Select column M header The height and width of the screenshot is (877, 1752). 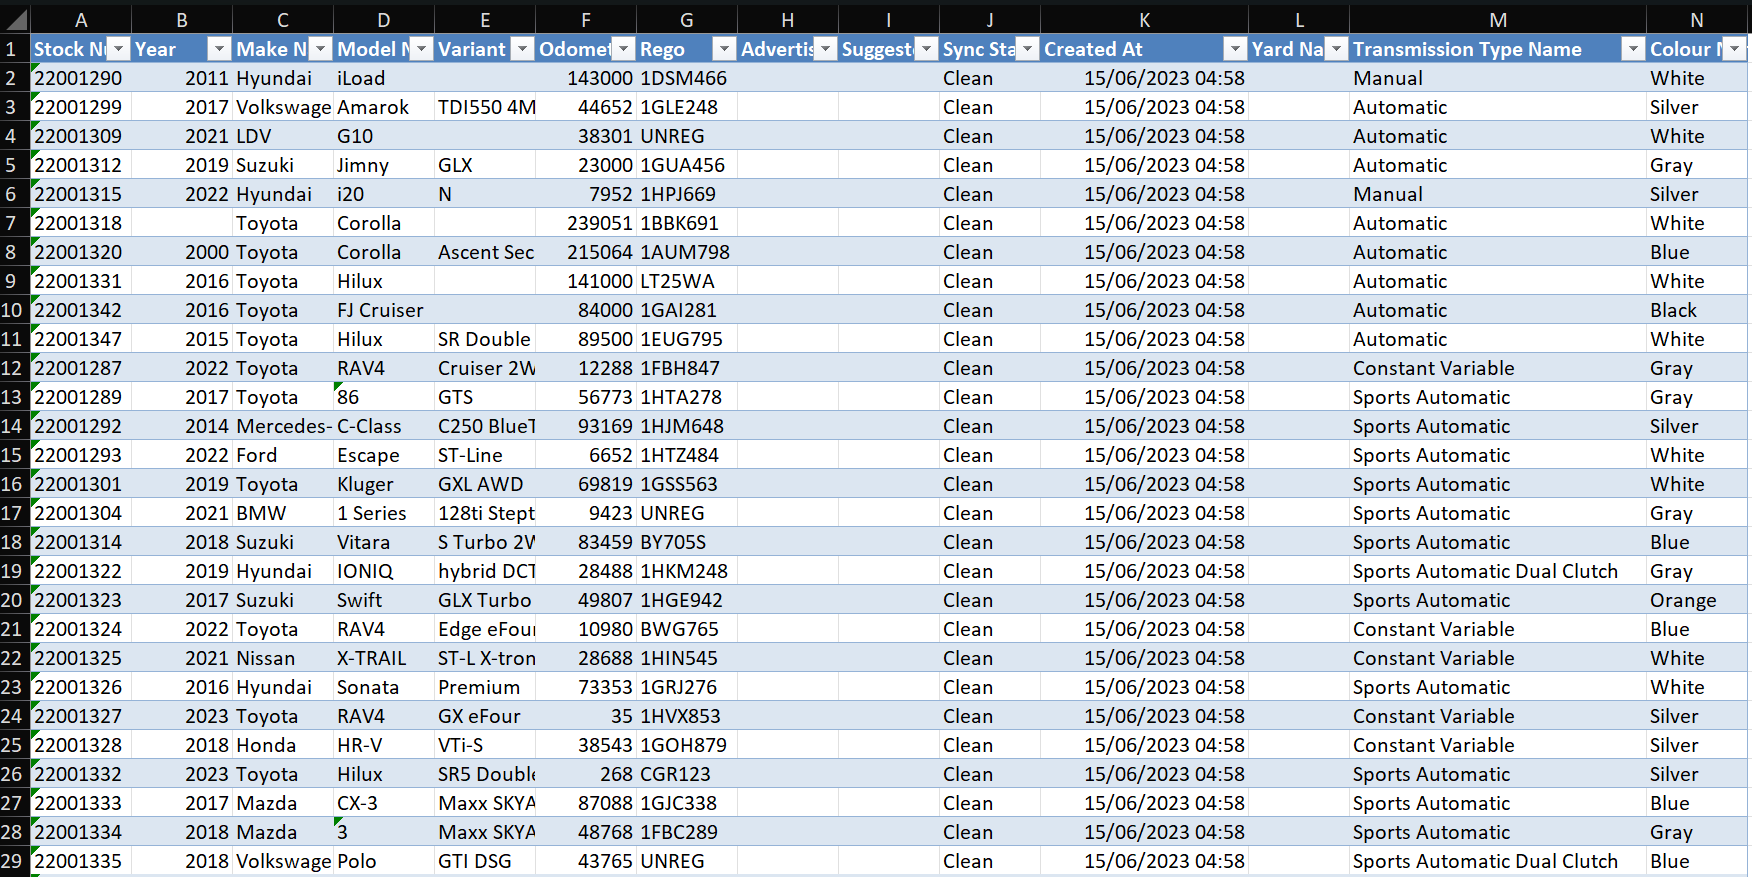1498,20
